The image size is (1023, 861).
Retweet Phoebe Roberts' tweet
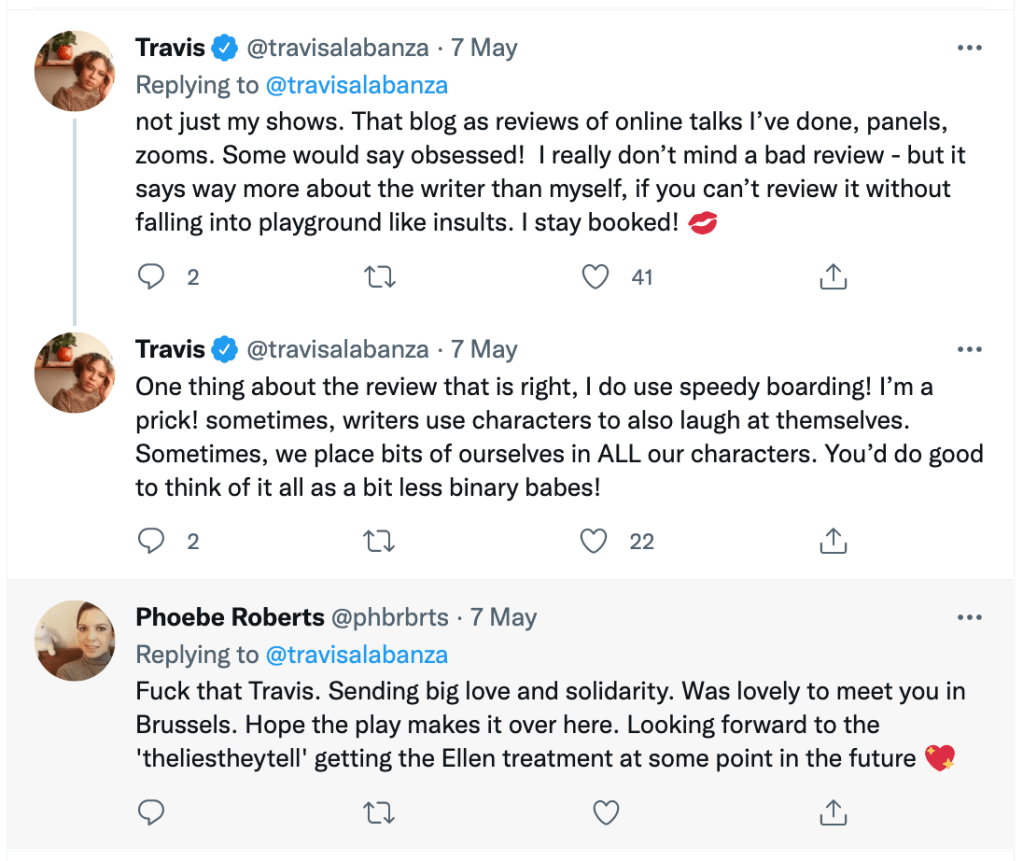point(379,811)
